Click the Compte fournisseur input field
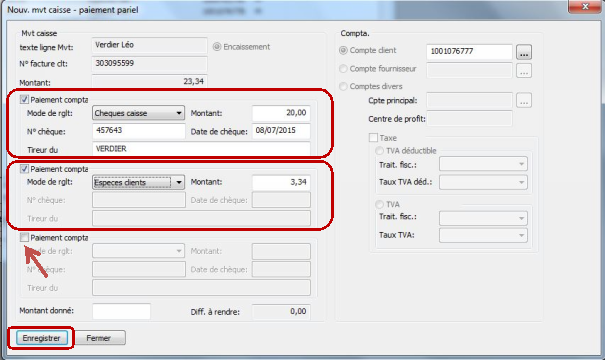The width and height of the screenshot is (605, 361). click(x=469, y=70)
